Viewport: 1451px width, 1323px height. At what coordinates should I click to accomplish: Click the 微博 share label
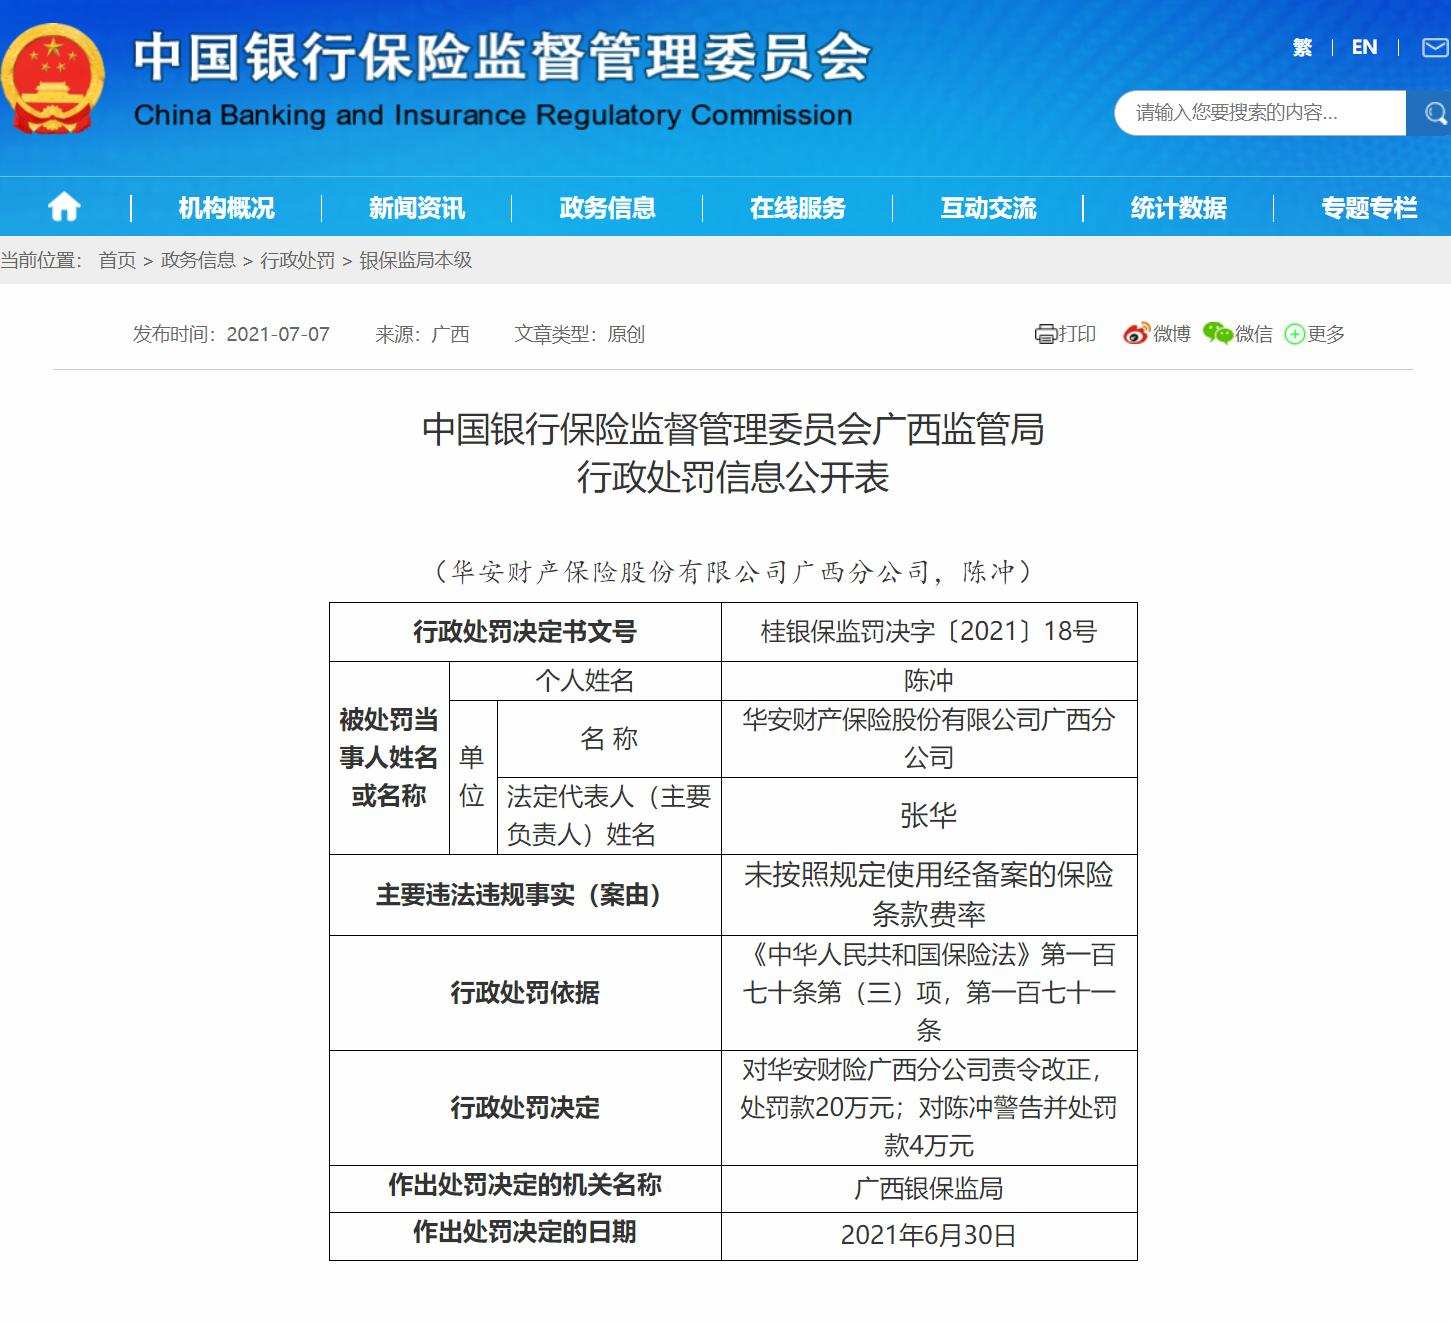click(x=1172, y=334)
